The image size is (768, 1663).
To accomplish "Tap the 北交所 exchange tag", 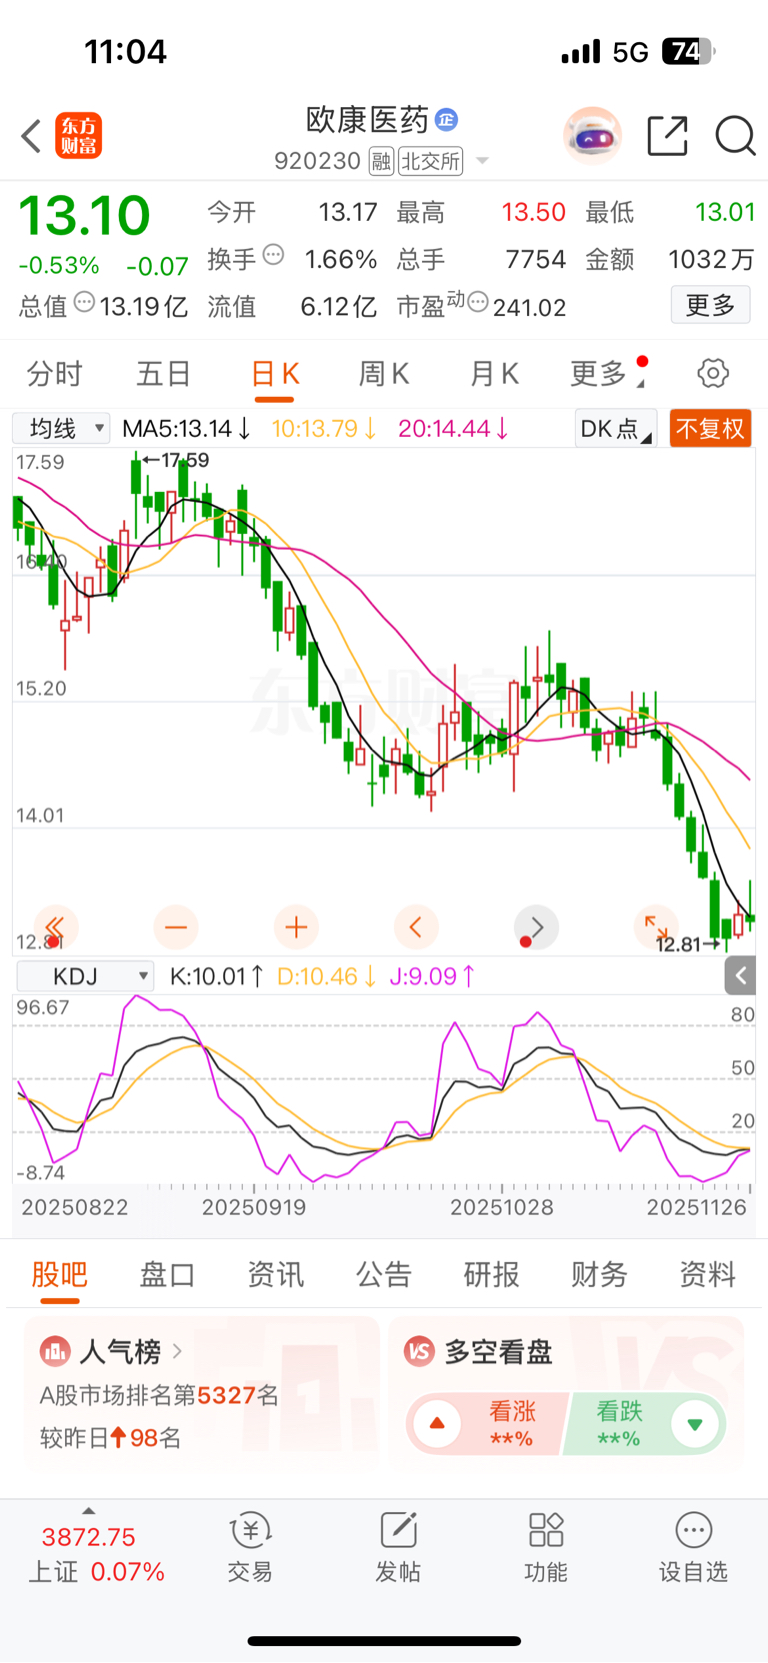I will point(431,161).
